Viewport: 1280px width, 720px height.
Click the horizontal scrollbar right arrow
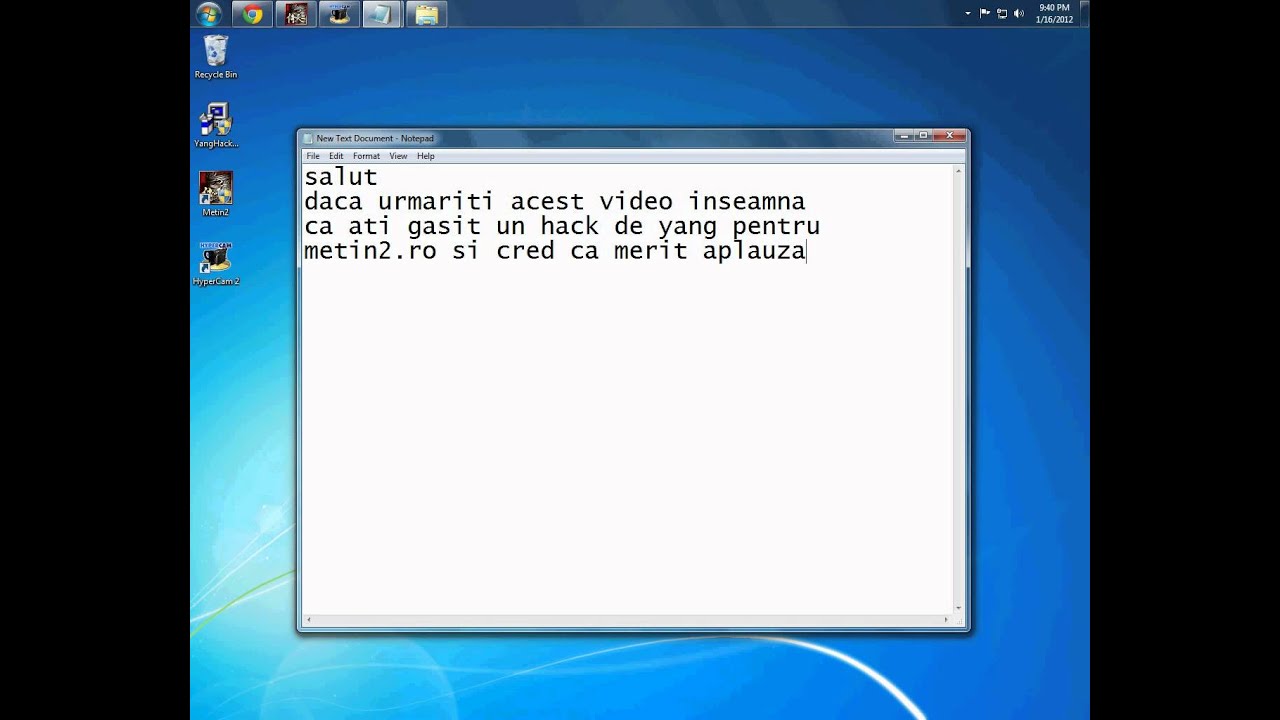(x=946, y=620)
